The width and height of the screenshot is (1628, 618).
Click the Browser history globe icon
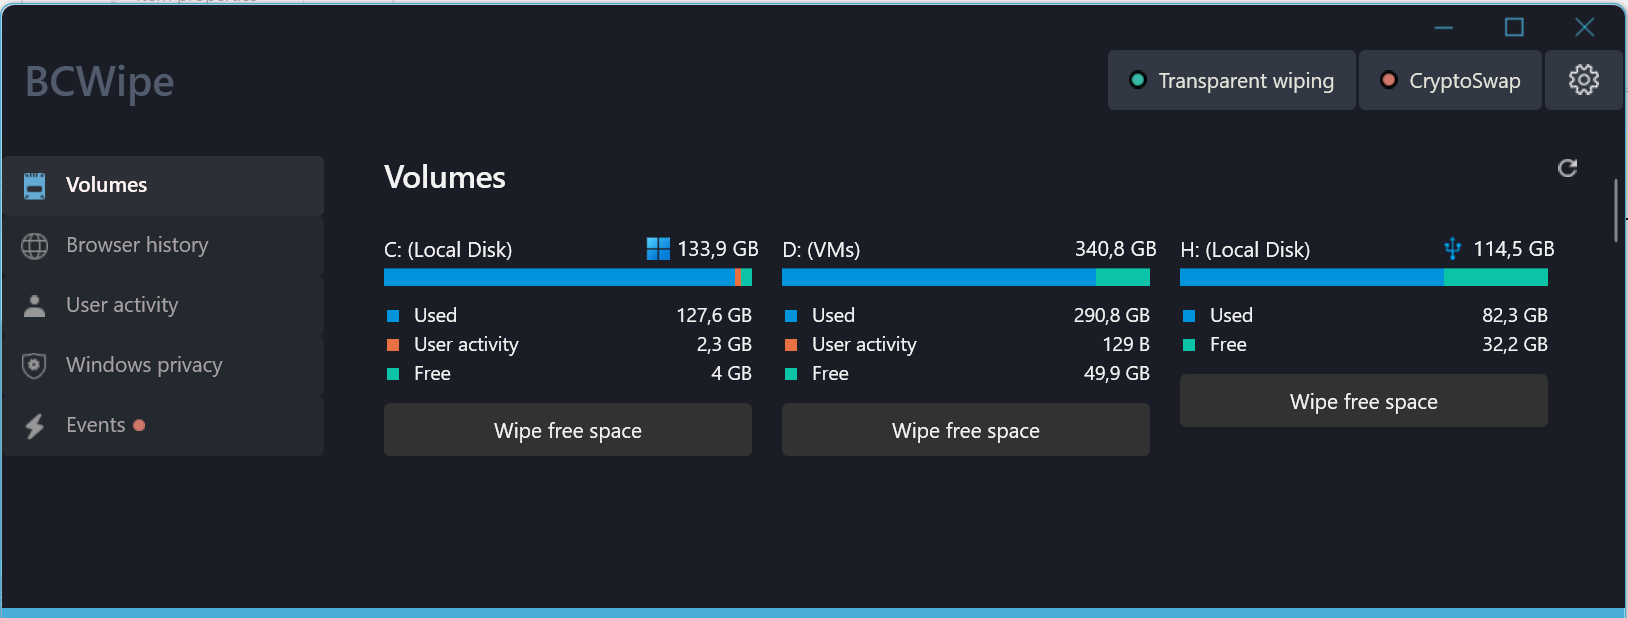pos(35,246)
